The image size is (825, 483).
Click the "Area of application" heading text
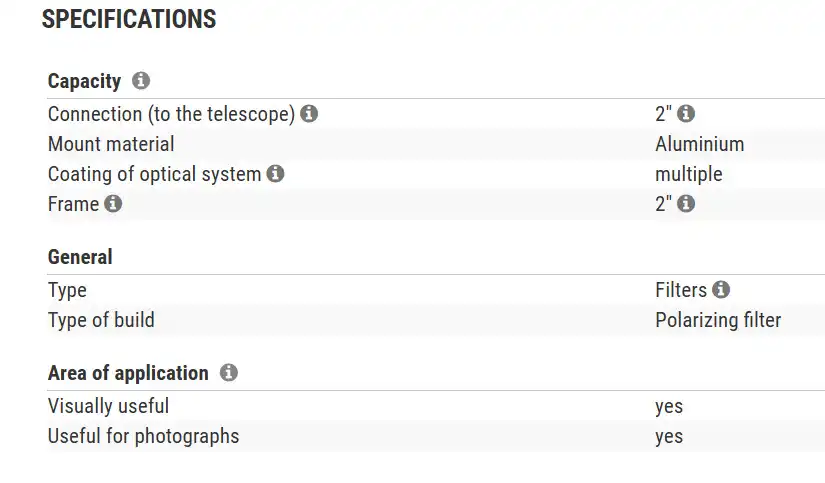tap(128, 373)
